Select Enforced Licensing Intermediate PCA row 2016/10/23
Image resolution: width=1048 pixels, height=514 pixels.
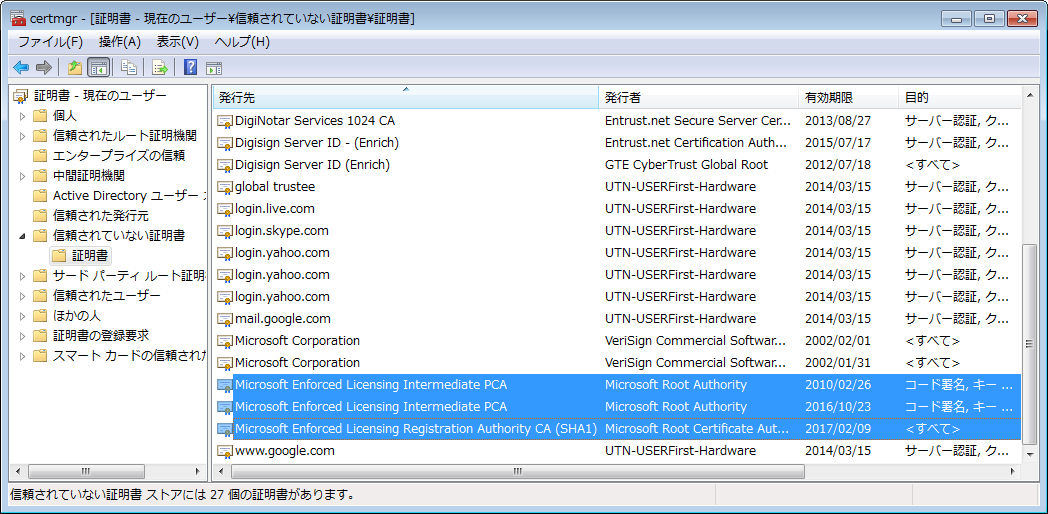coord(617,407)
